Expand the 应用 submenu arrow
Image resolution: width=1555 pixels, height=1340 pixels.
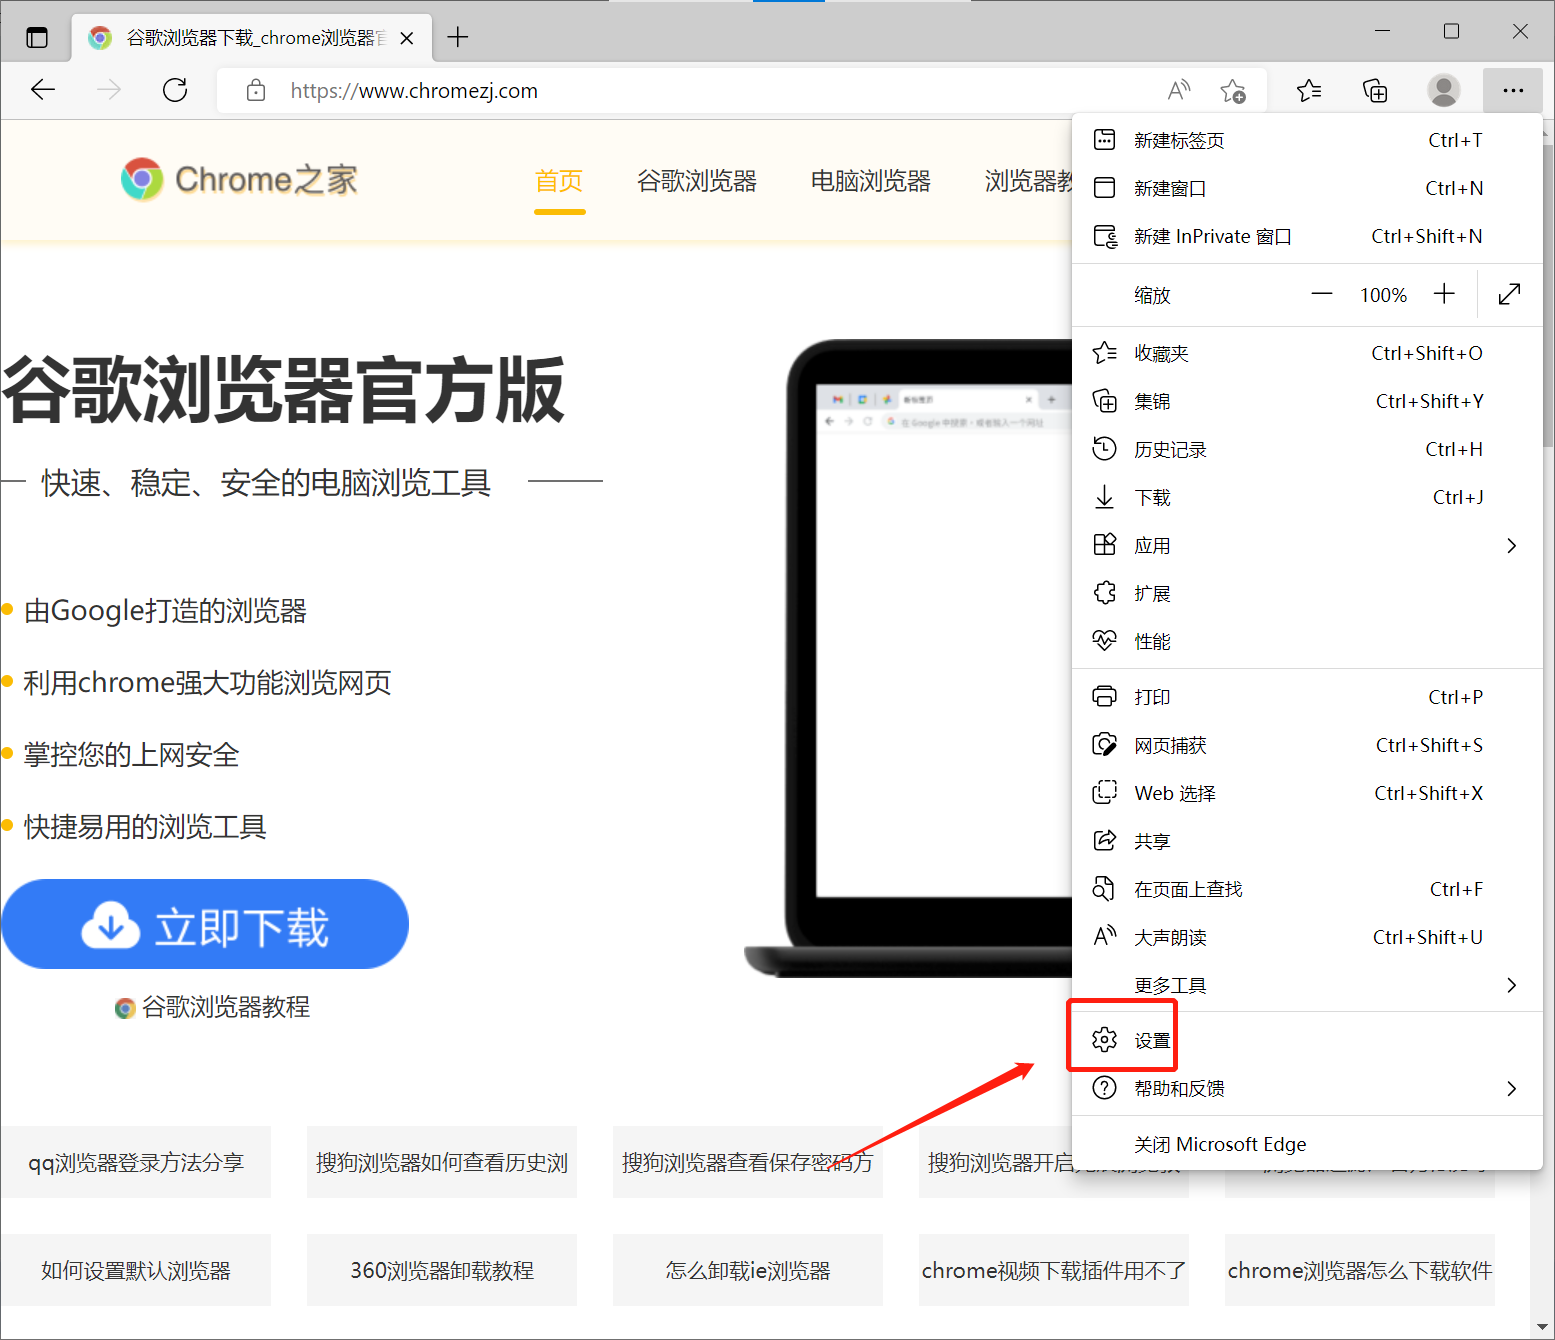click(x=1510, y=545)
